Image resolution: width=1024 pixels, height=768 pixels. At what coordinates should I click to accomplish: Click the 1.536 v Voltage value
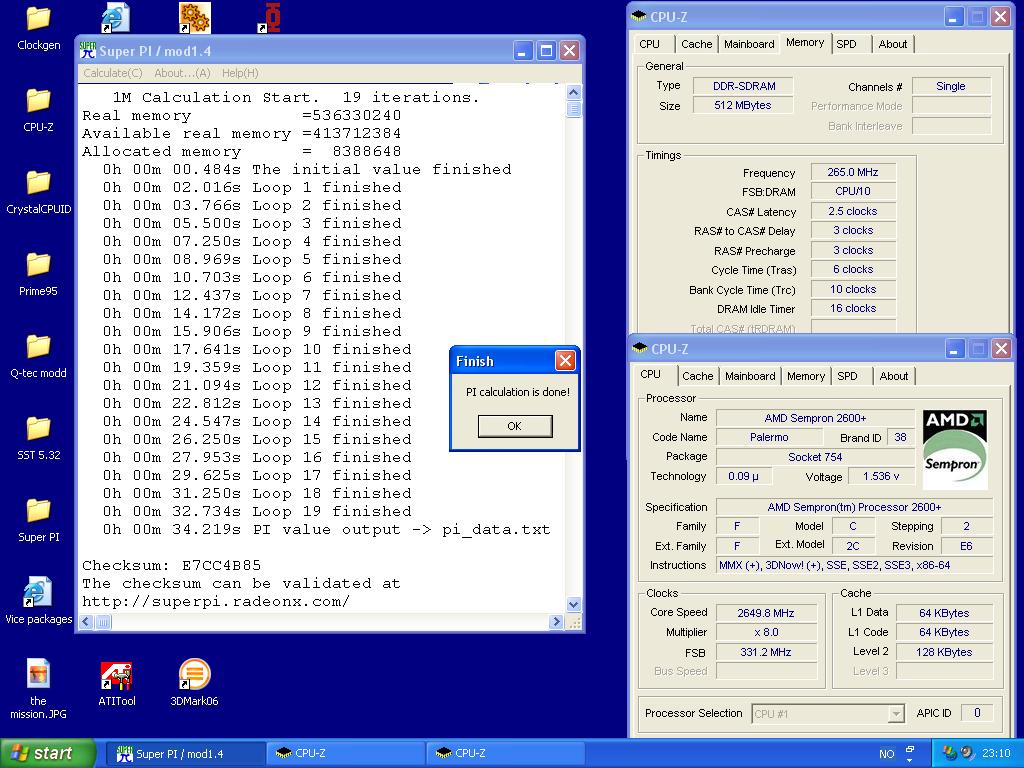click(x=881, y=476)
